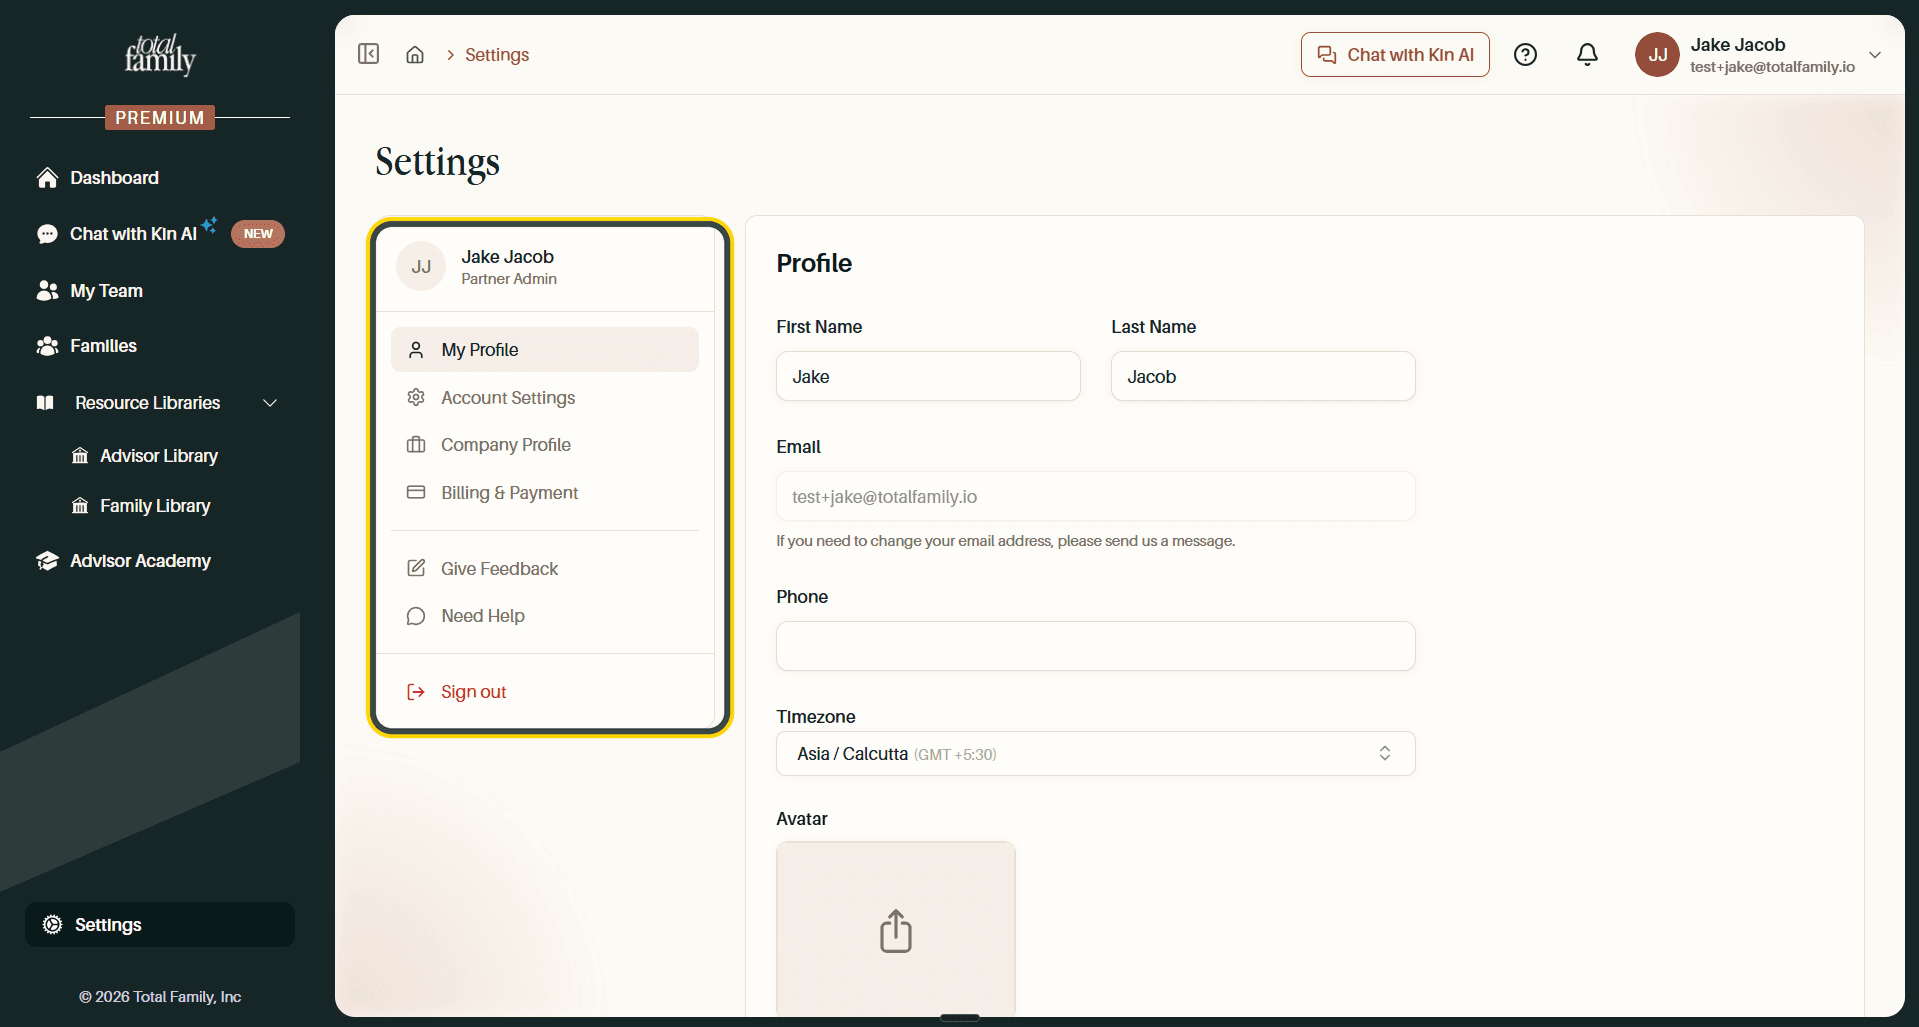Switch to Account Settings tab
Screen dimensions: 1919x1027
pyautogui.click(x=545, y=398)
